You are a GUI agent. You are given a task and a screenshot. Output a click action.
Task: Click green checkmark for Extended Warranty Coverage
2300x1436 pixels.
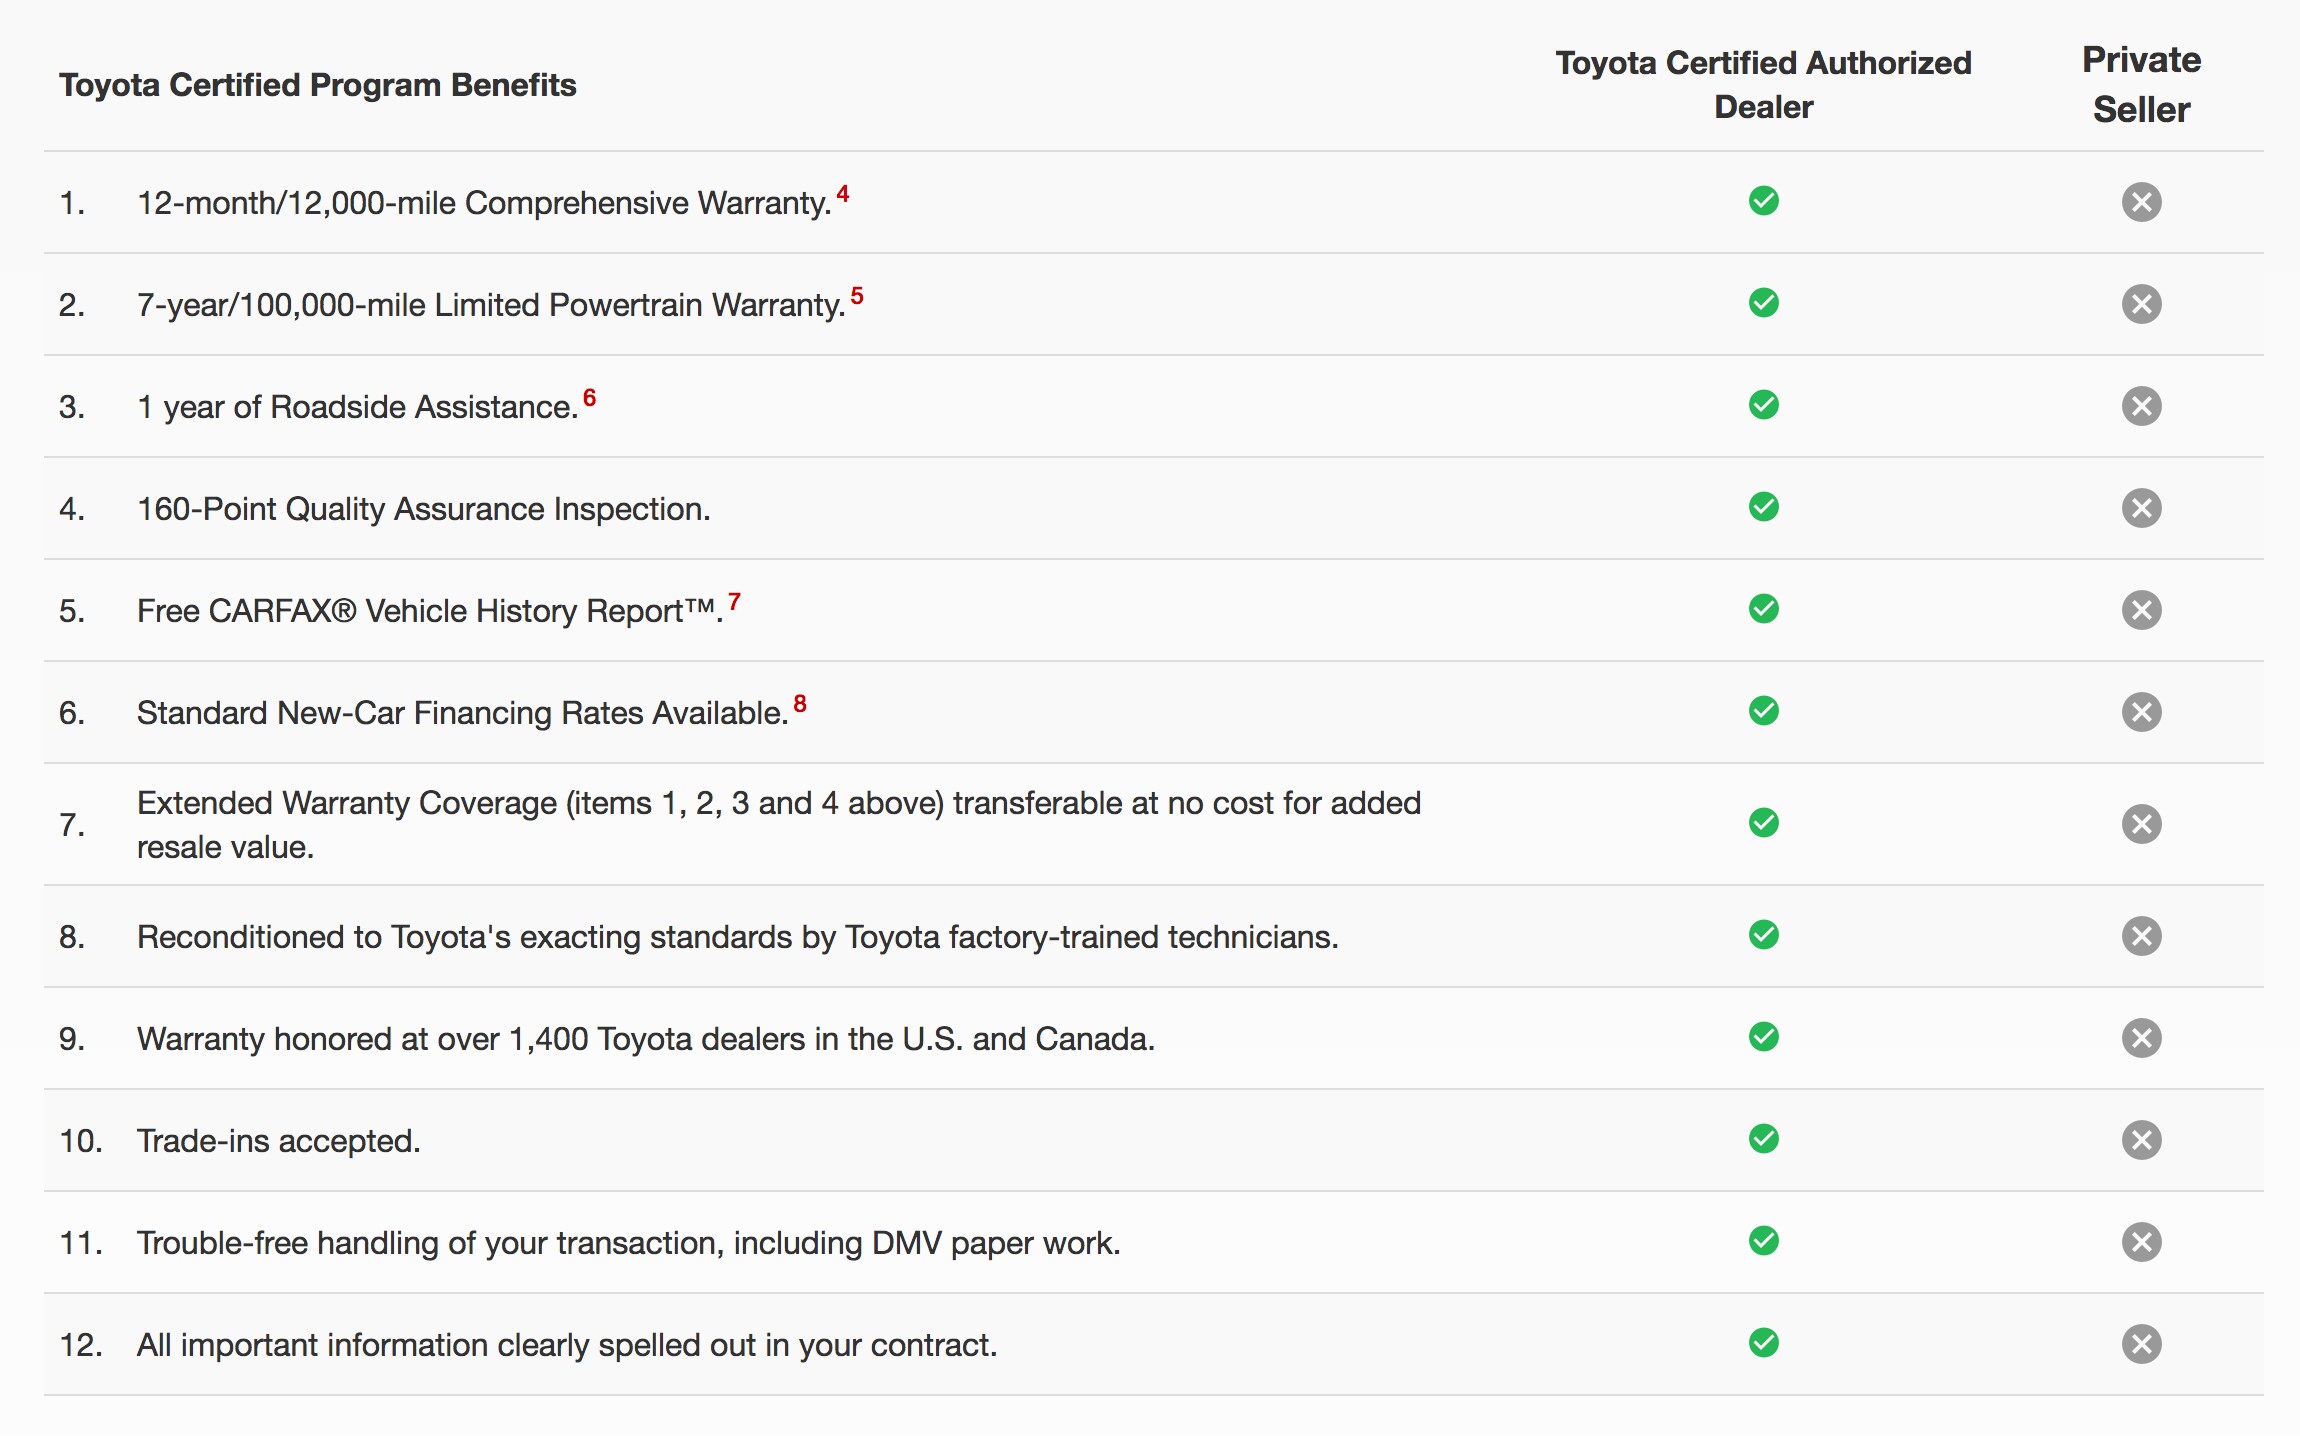(1764, 823)
